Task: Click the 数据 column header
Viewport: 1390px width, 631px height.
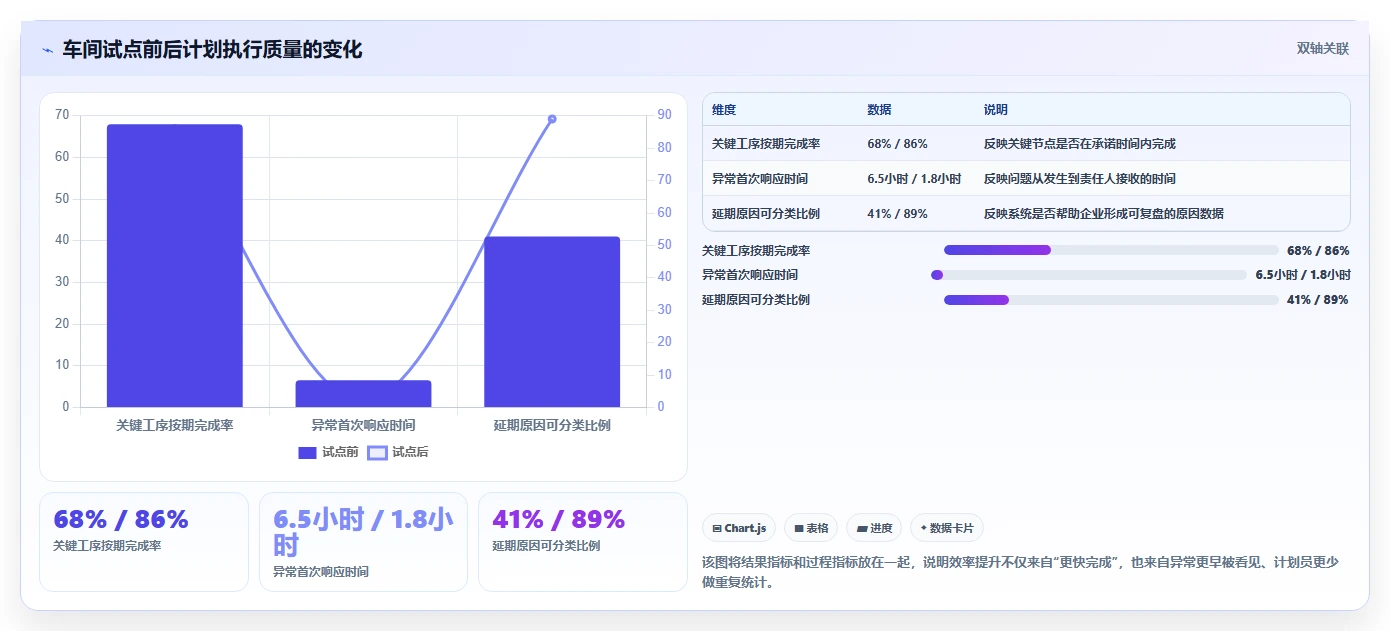Action: point(880,110)
